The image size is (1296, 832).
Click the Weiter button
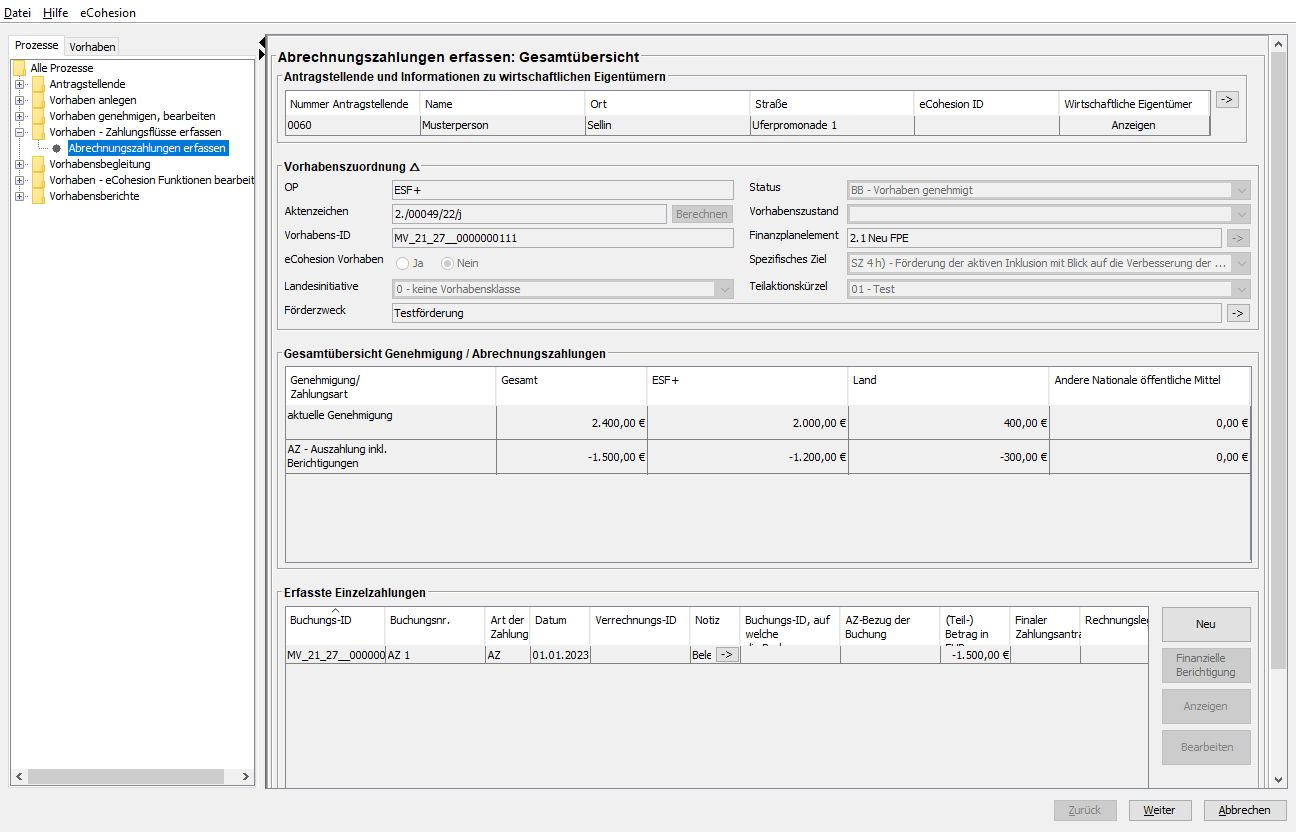tap(1160, 810)
